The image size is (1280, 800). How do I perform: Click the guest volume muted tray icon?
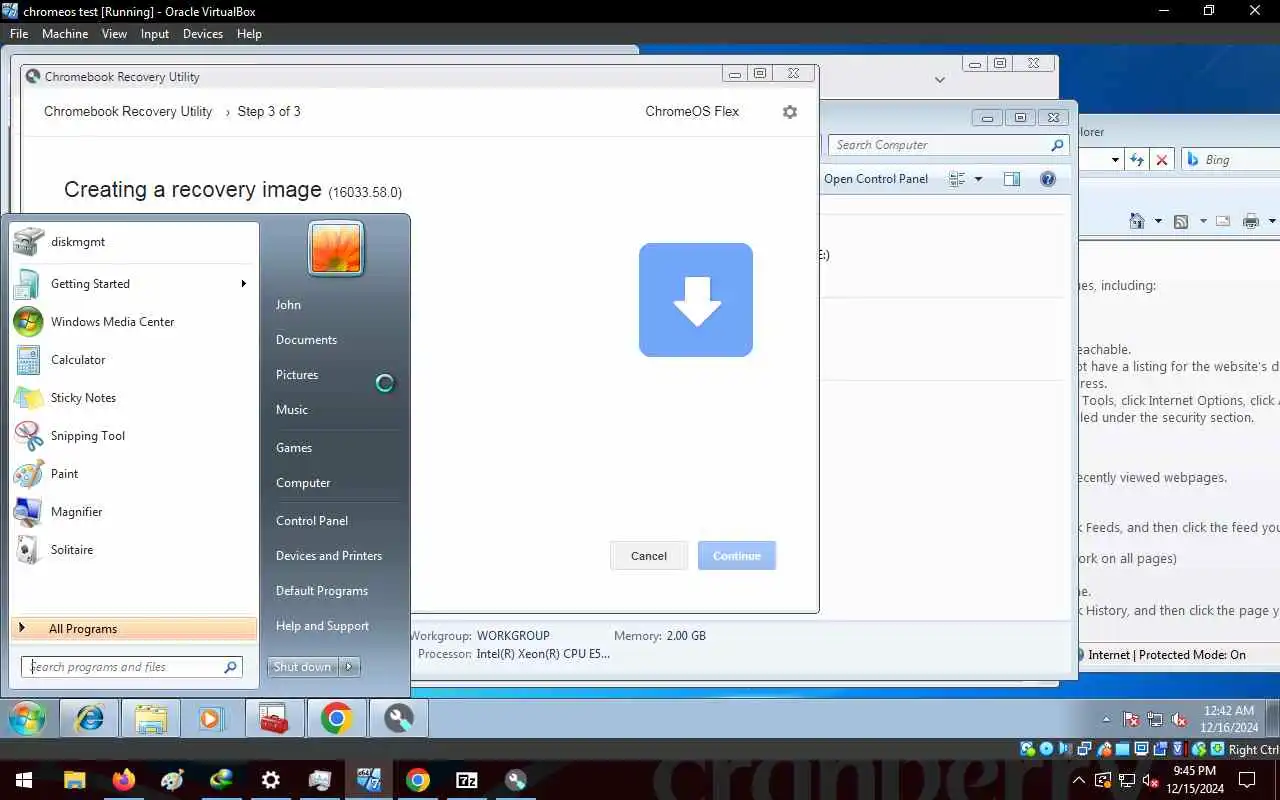pyautogui.click(x=1179, y=719)
